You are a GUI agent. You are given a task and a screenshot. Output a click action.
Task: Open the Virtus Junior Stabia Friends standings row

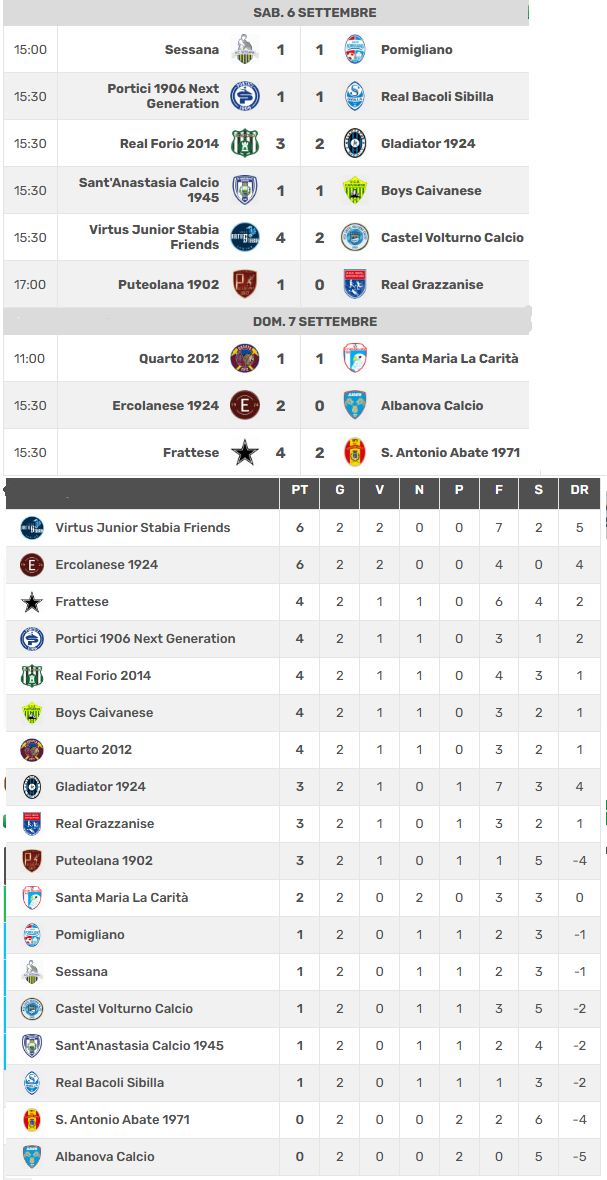(302, 528)
